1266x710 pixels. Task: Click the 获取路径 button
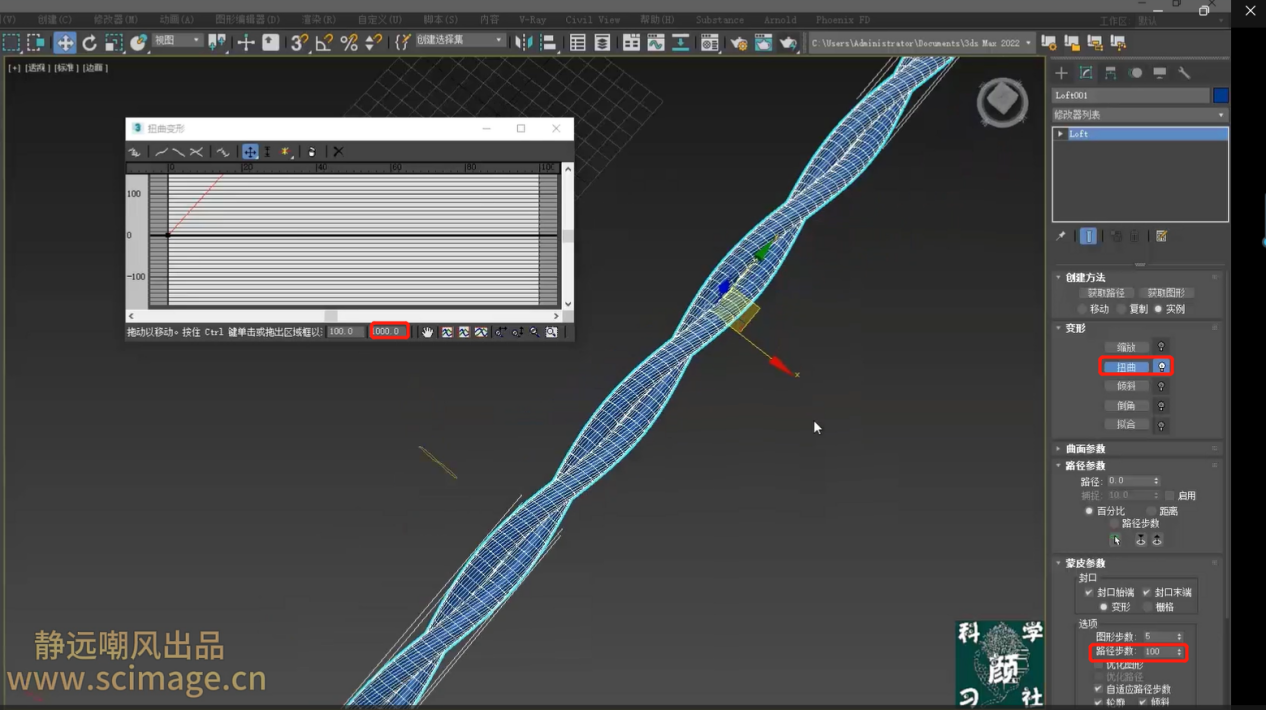[1106, 293]
